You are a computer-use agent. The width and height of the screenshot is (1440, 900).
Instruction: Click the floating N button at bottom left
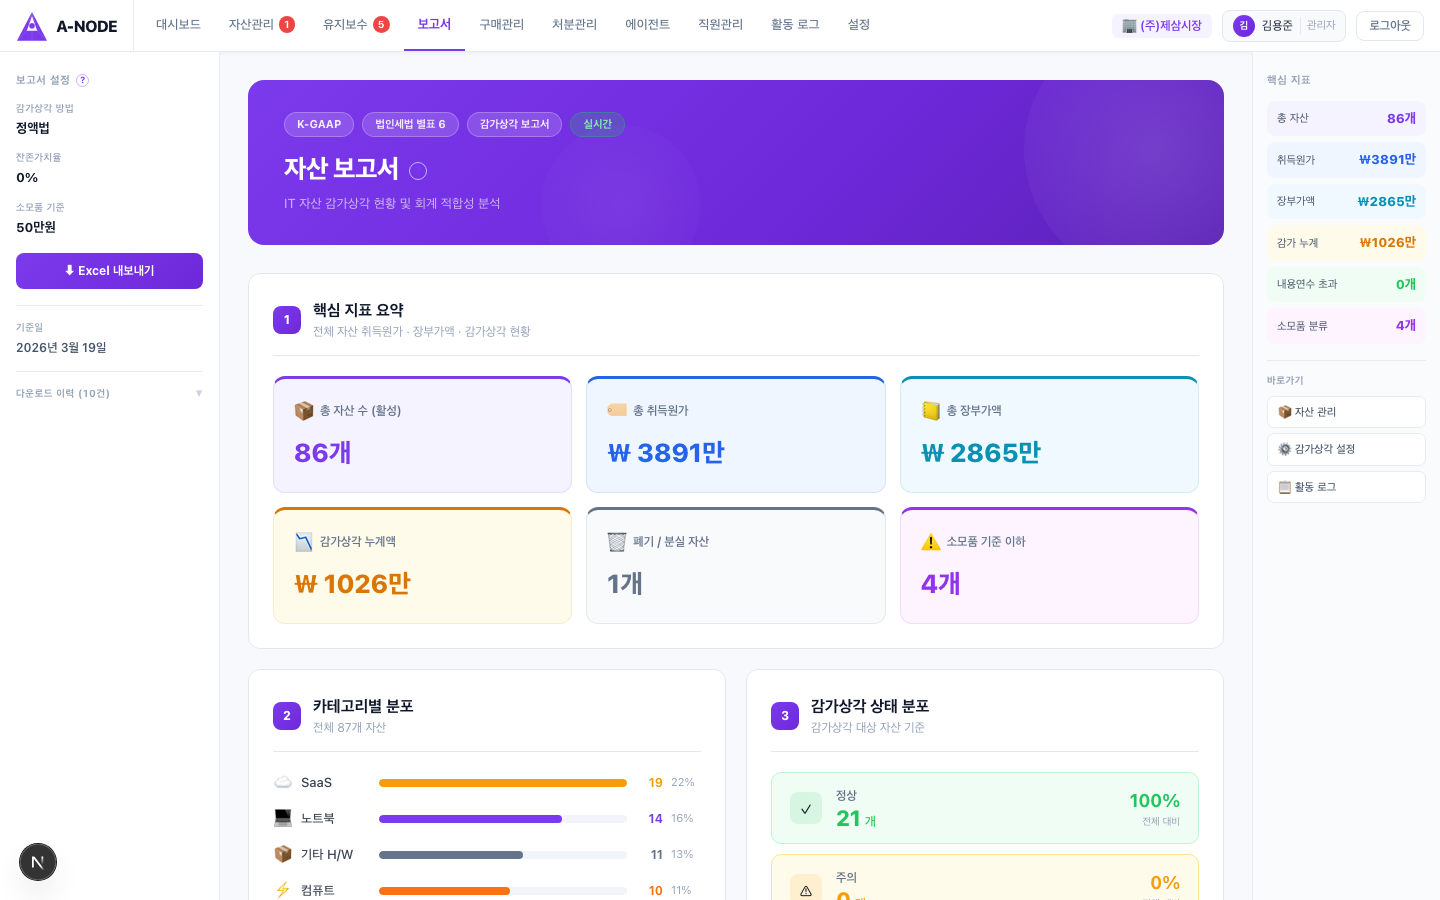pyautogui.click(x=38, y=861)
